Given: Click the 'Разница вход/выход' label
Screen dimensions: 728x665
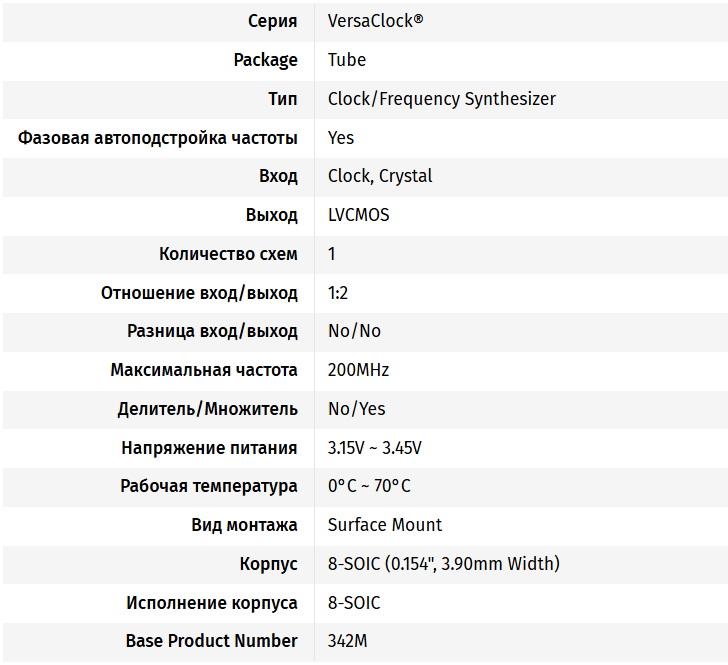Looking at the screenshot, I should (212, 331).
